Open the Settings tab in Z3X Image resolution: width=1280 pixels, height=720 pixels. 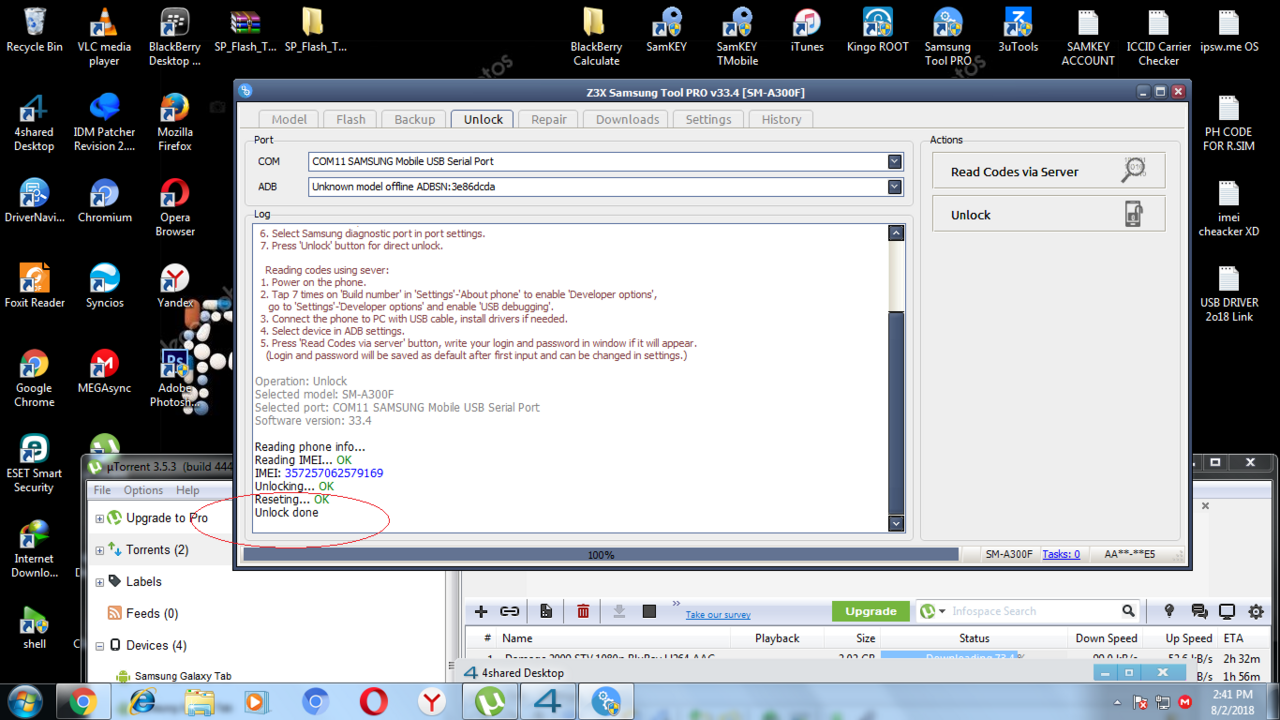709,119
